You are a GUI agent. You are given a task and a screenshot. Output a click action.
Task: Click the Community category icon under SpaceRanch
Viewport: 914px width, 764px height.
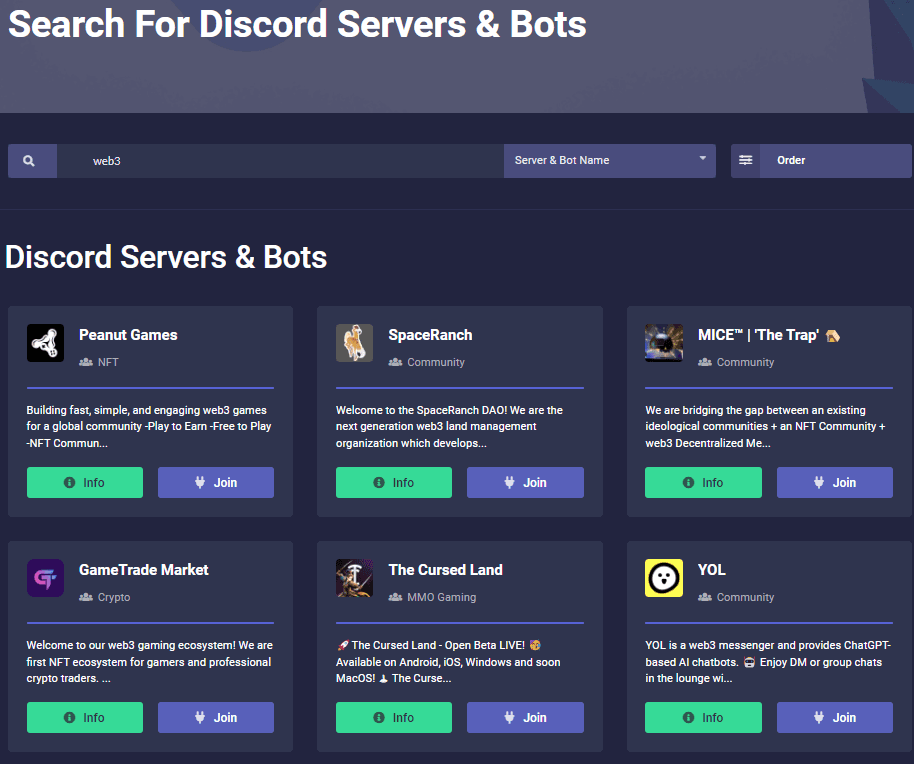point(395,362)
